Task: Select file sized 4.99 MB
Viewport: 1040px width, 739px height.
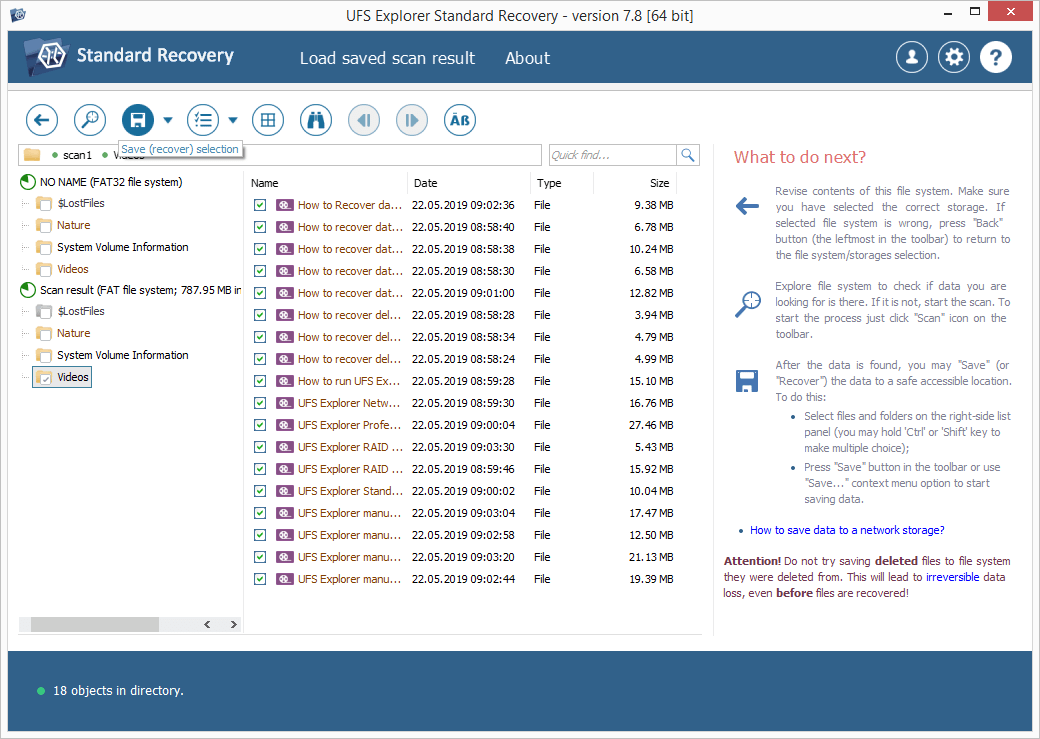Action: pyautogui.click(x=463, y=359)
